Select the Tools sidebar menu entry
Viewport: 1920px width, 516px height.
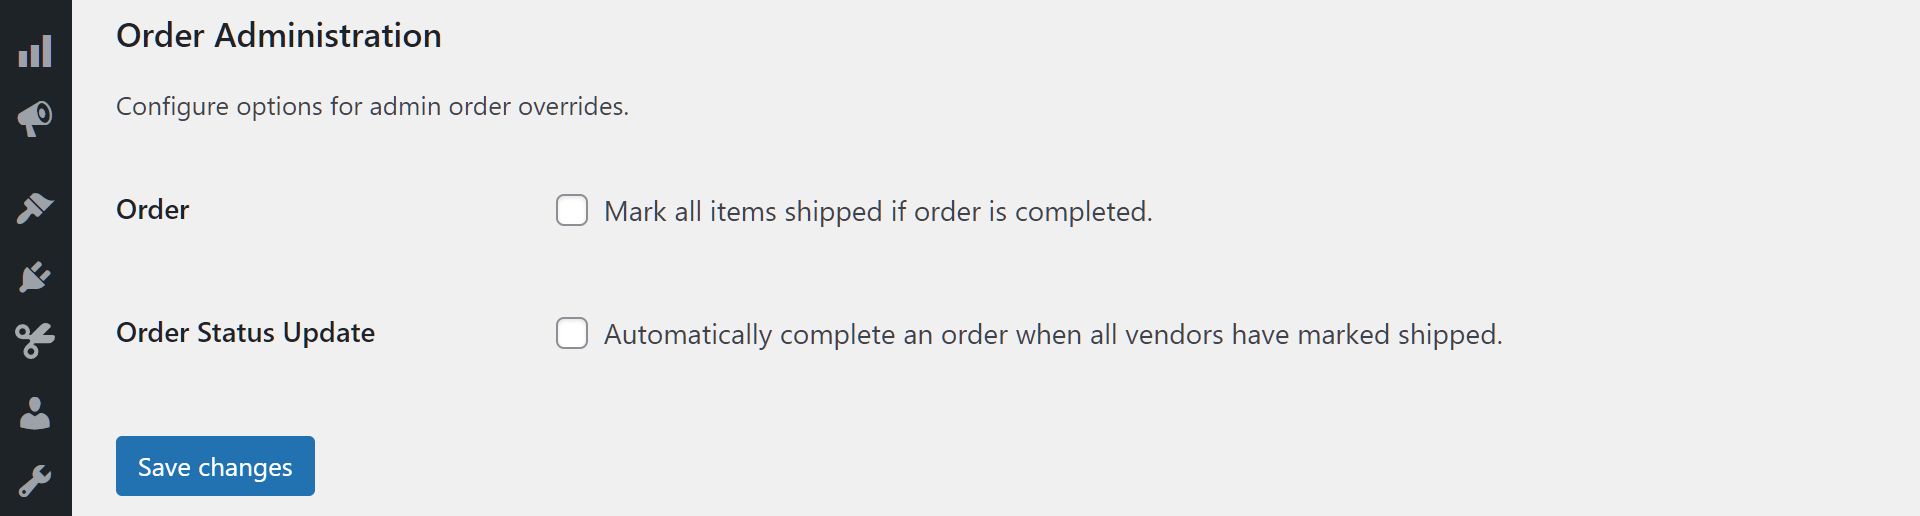pyautogui.click(x=35, y=481)
